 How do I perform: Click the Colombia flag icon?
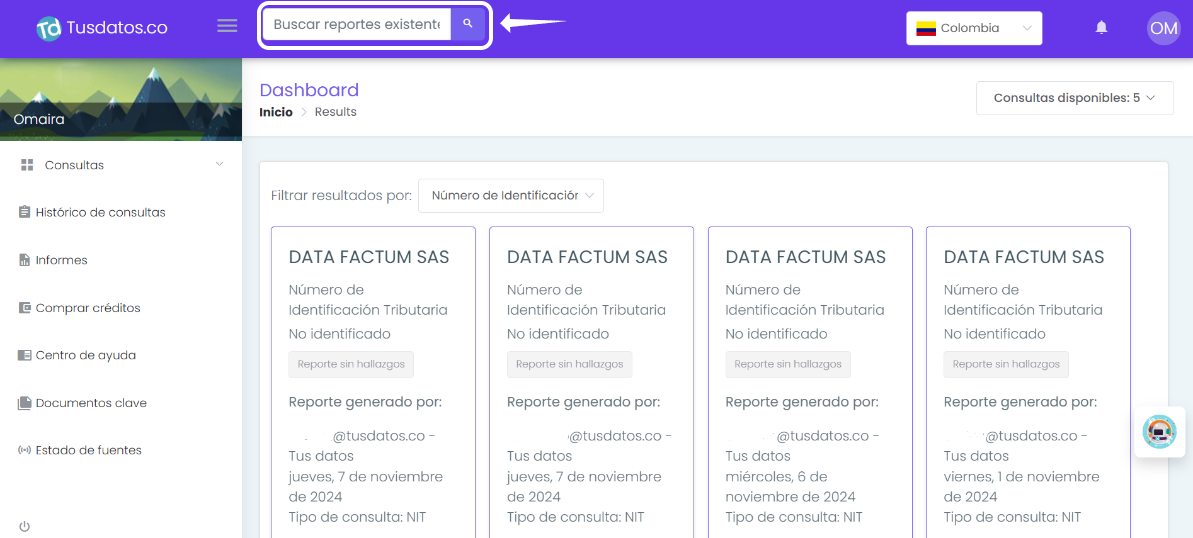925,29
